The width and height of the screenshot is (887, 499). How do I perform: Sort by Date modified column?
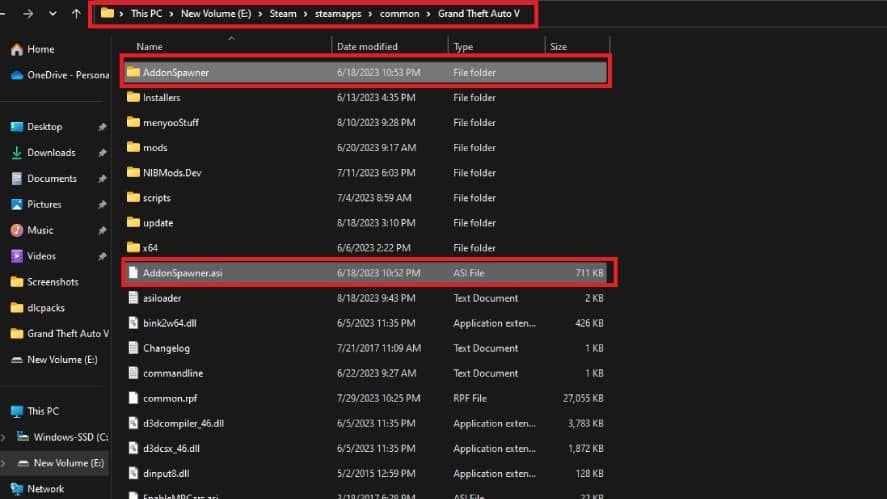click(x=367, y=47)
